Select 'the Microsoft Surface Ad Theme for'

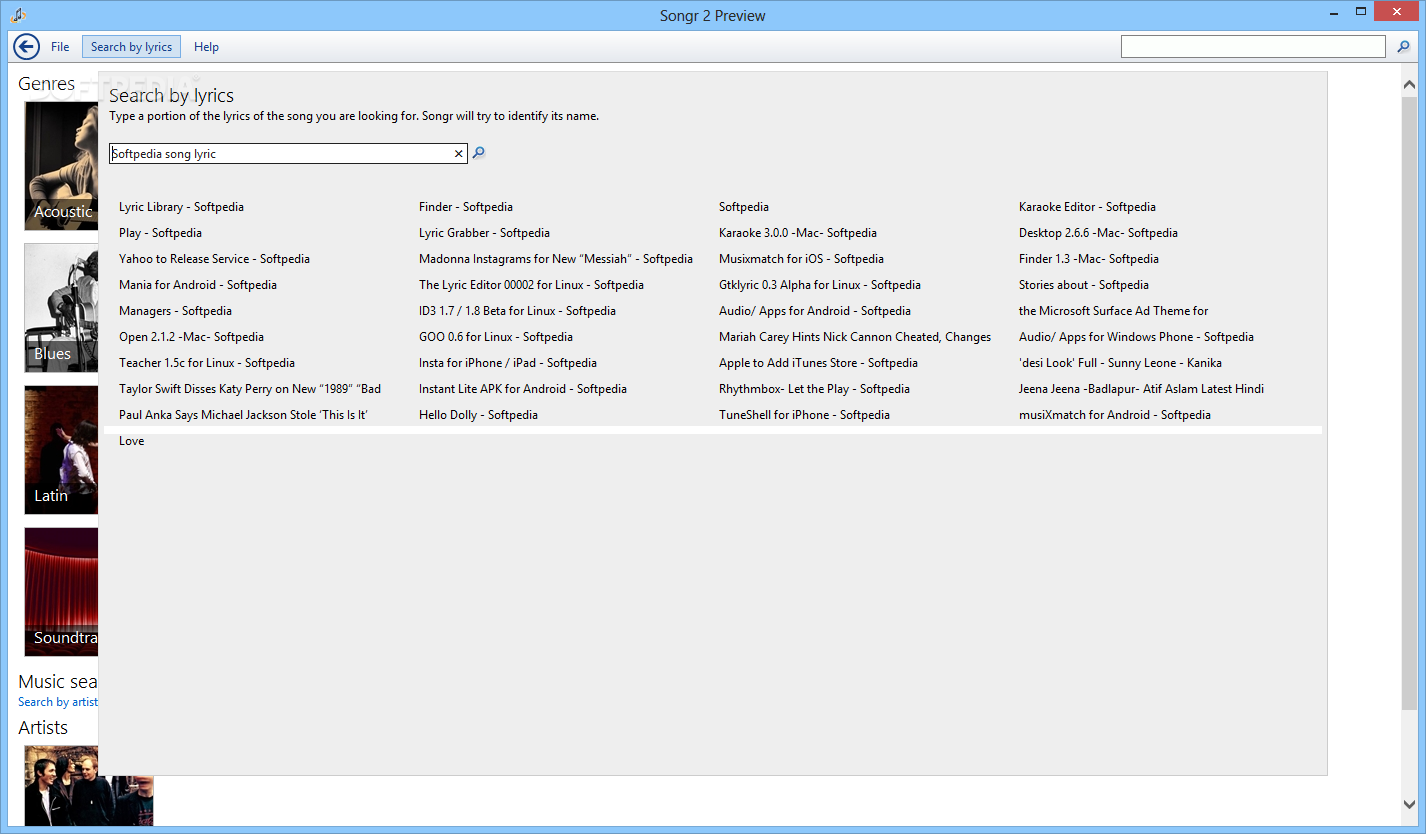pos(1113,311)
